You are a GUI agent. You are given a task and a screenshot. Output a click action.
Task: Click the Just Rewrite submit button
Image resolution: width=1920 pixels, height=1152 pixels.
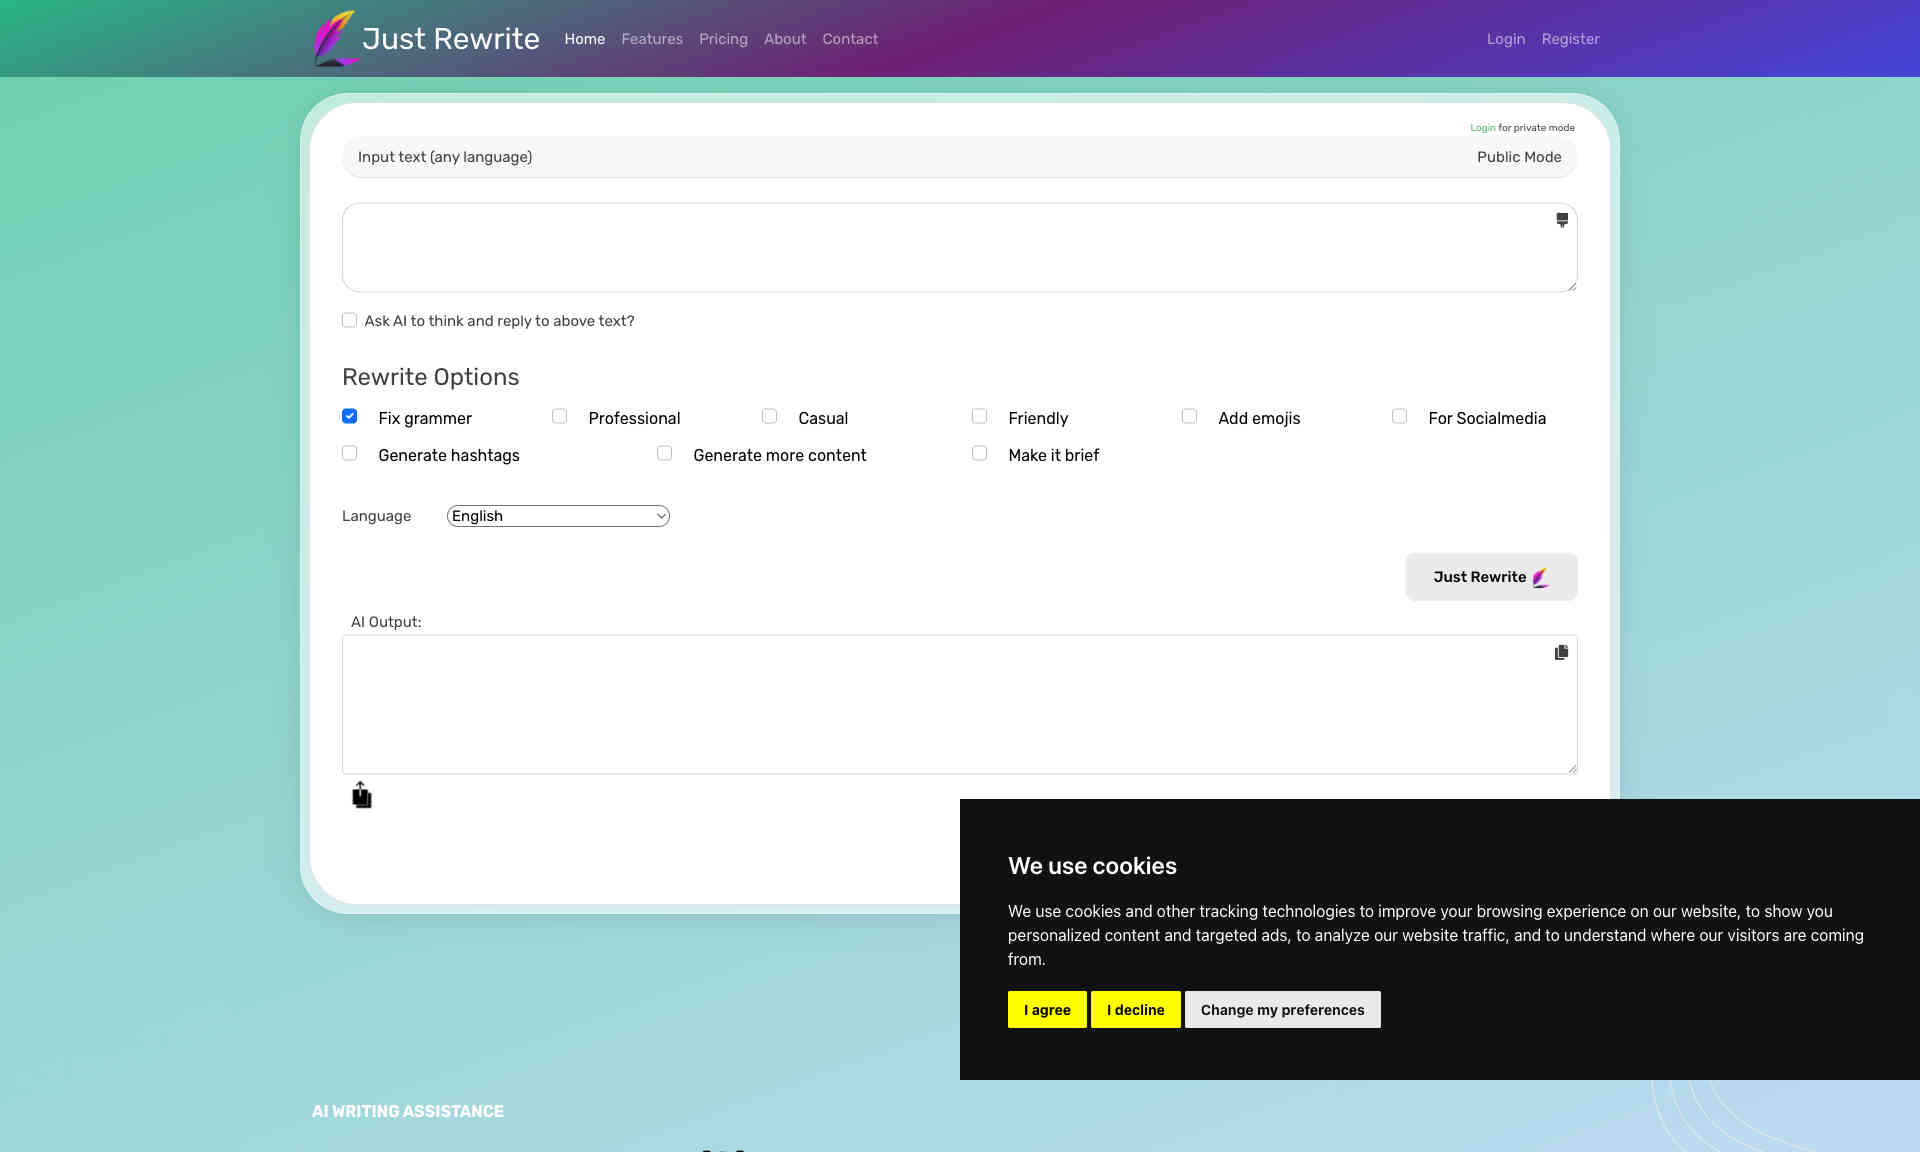pyautogui.click(x=1491, y=576)
